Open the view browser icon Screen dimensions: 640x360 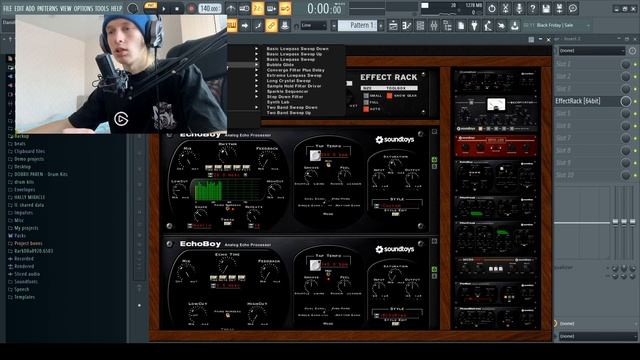pyautogui.click(x=447, y=26)
